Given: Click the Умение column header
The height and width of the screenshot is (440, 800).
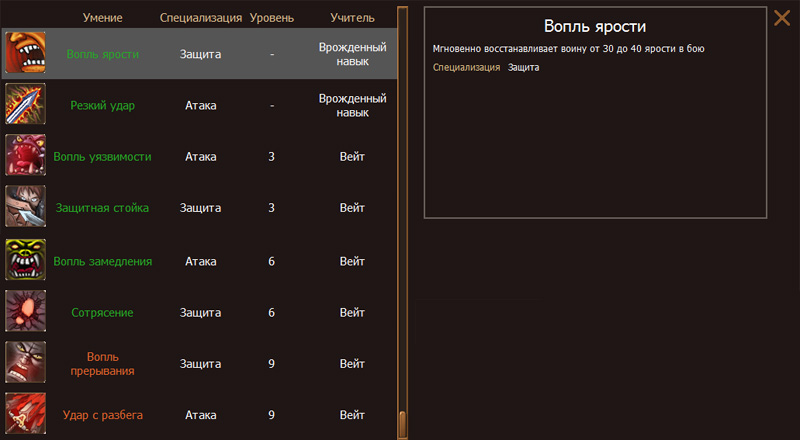Looking at the screenshot, I should tap(103, 18).
